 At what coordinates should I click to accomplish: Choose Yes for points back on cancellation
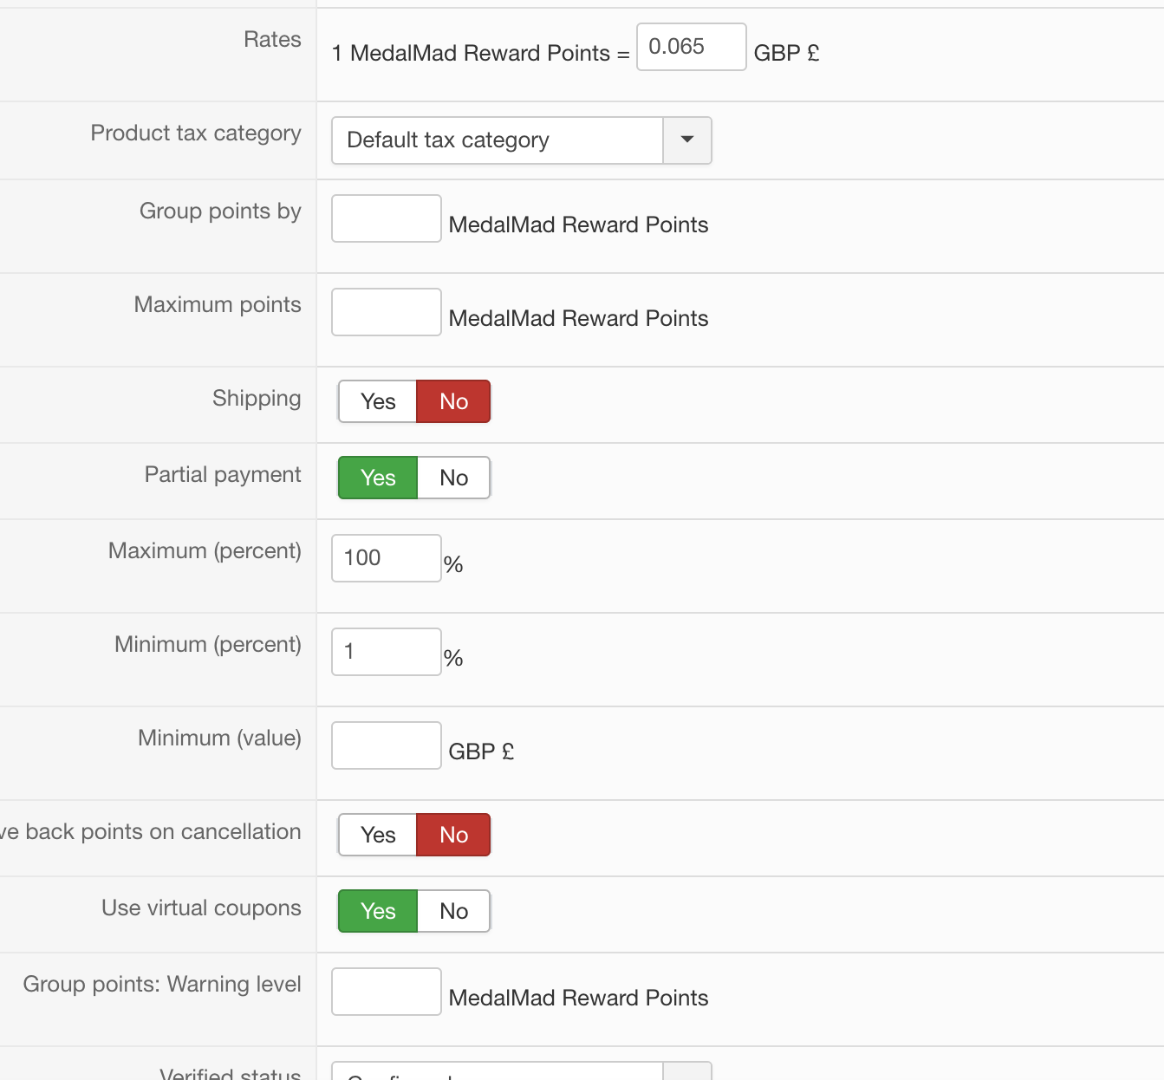tap(378, 835)
